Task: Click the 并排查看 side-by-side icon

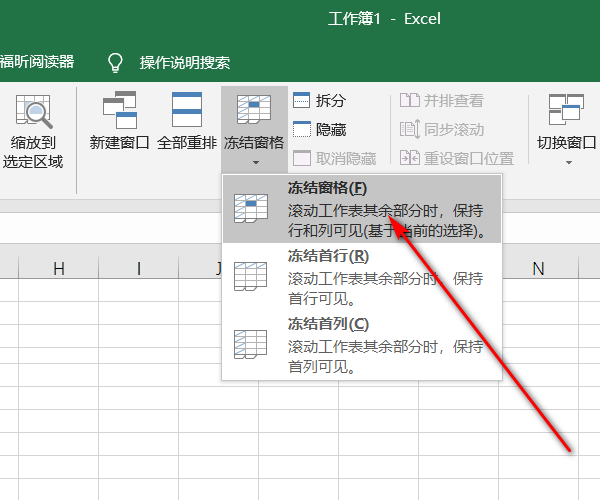Action: [x=409, y=100]
